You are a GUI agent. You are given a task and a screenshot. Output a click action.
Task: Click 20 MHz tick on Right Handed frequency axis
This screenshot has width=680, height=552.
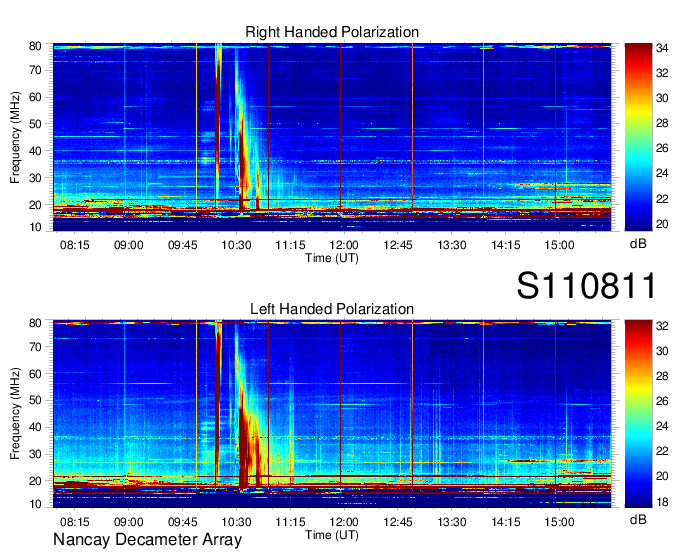pos(35,205)
